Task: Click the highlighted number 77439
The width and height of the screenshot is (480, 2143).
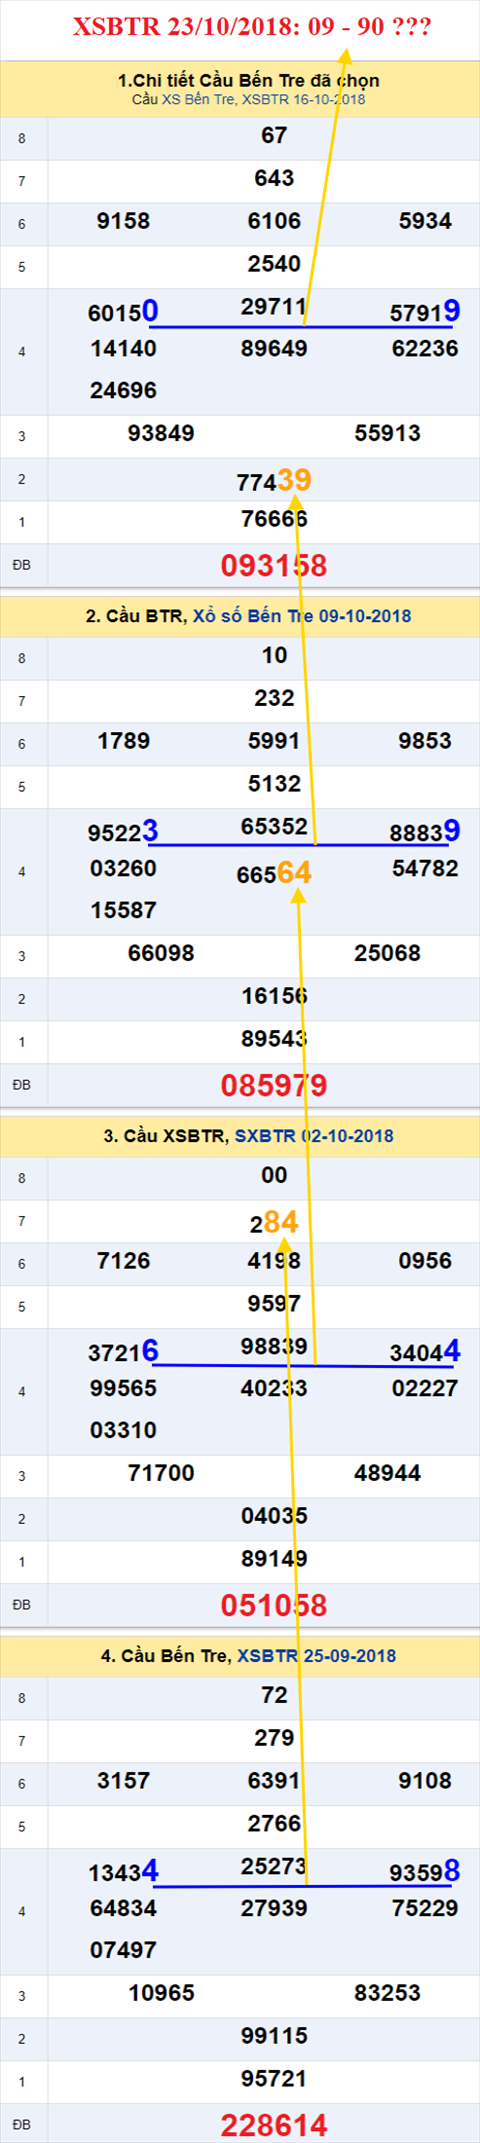Action: tap(274, 481)
